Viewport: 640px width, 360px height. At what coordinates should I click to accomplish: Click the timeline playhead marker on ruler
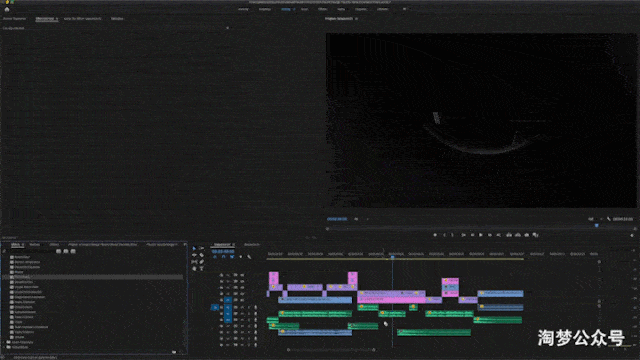(393, 257)
